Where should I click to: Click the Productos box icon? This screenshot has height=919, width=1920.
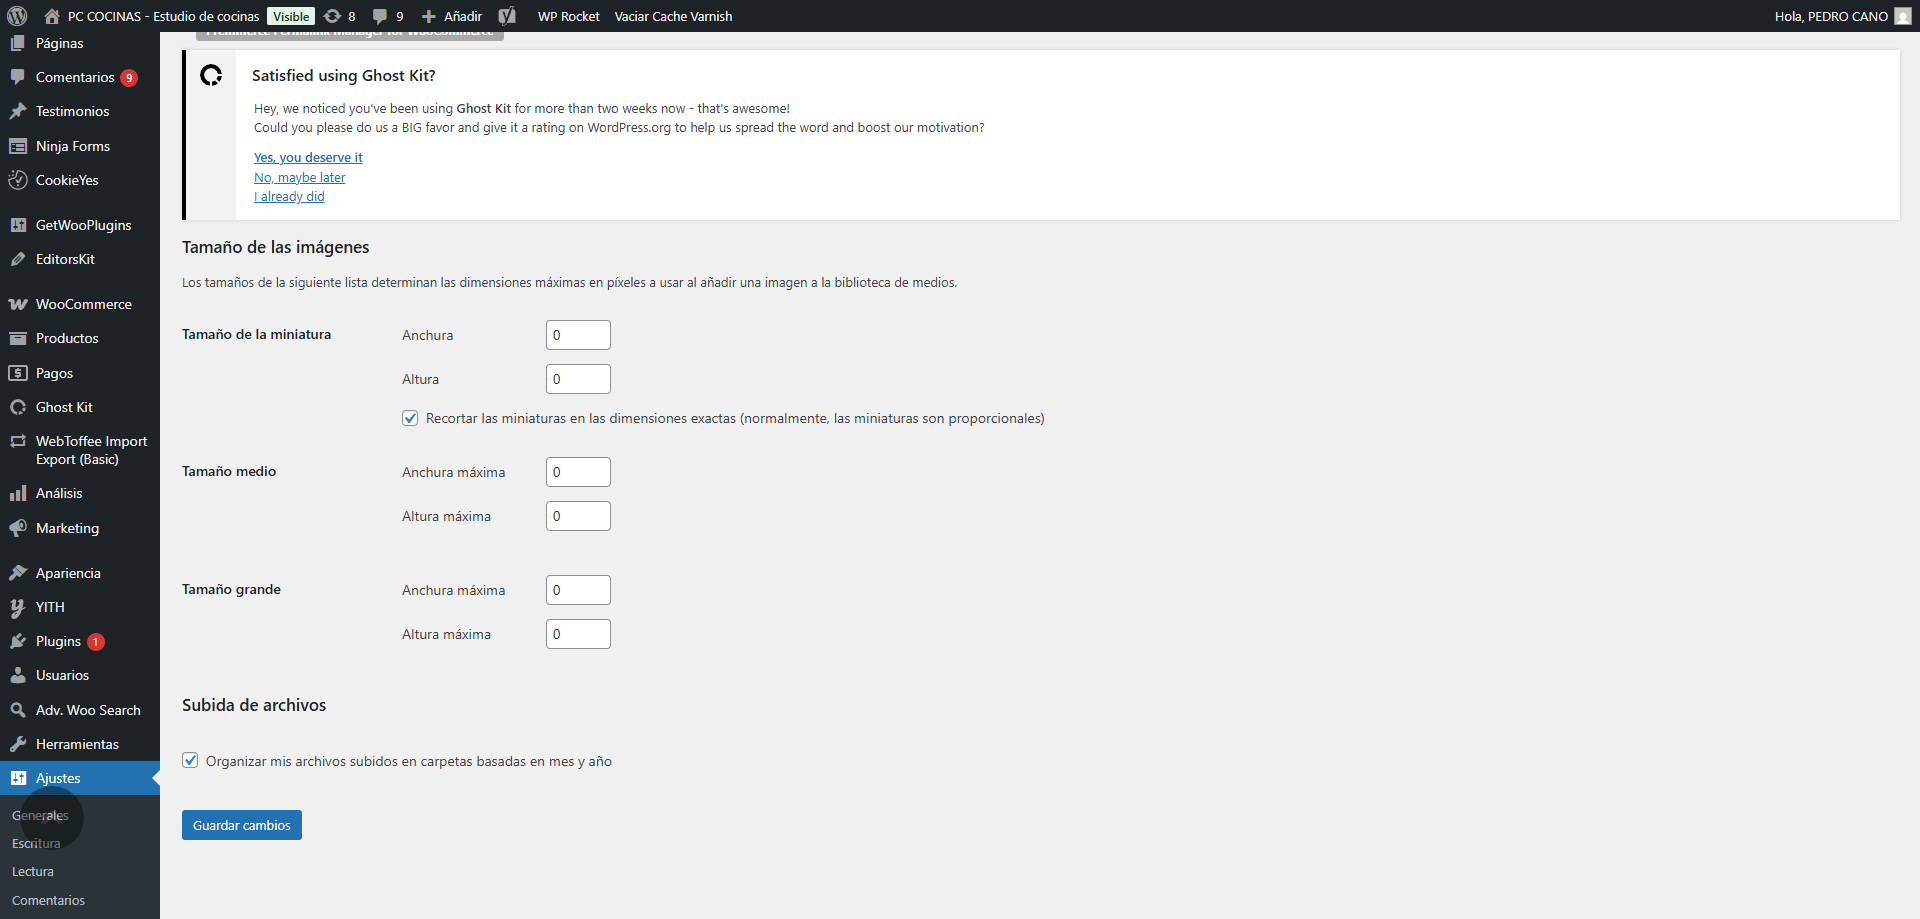pyautogui.click(x=18, y=338)
